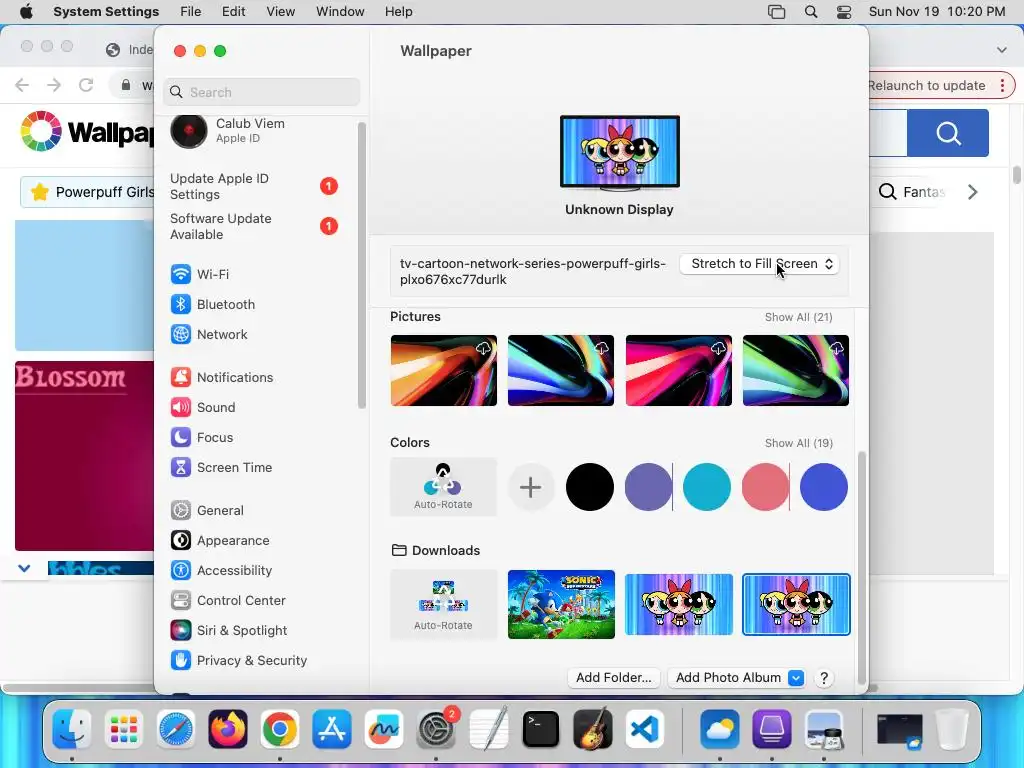
Task: Open Sound settings
Action: click(202, 408)
